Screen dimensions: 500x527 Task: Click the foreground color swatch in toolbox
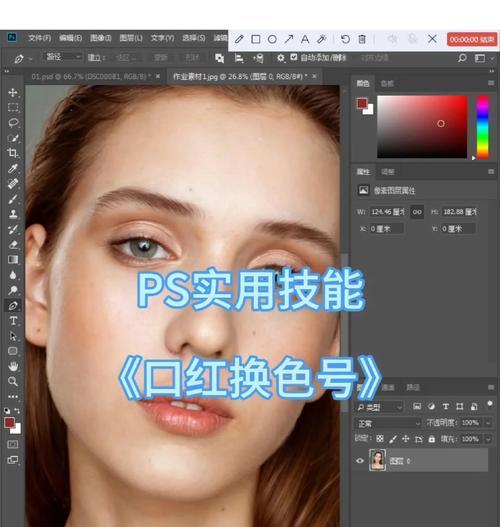coord(9,423)
